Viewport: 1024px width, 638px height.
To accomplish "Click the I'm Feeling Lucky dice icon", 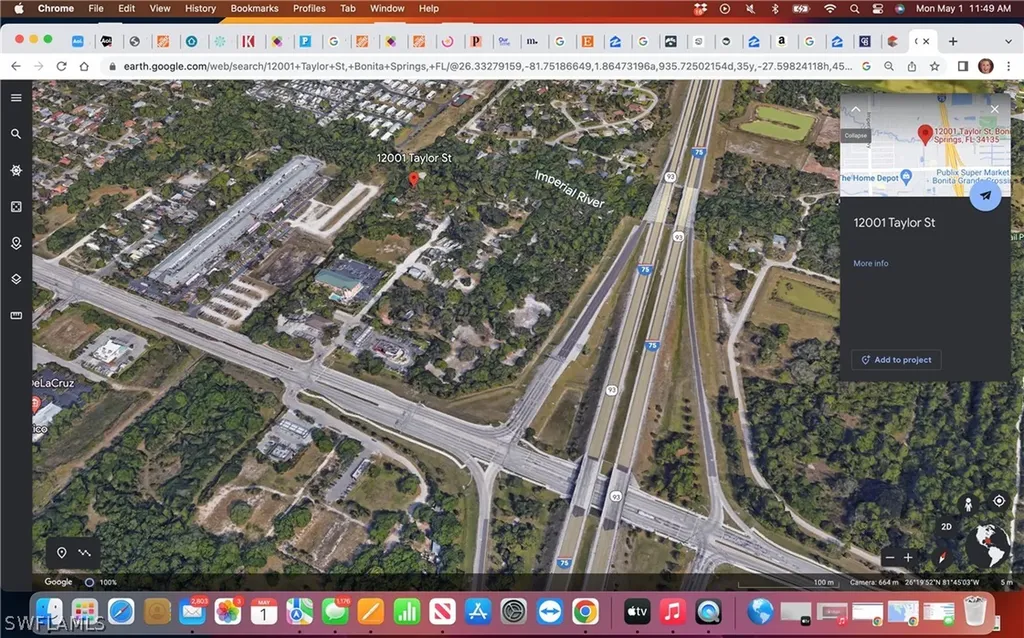I will tap(16, 207).
